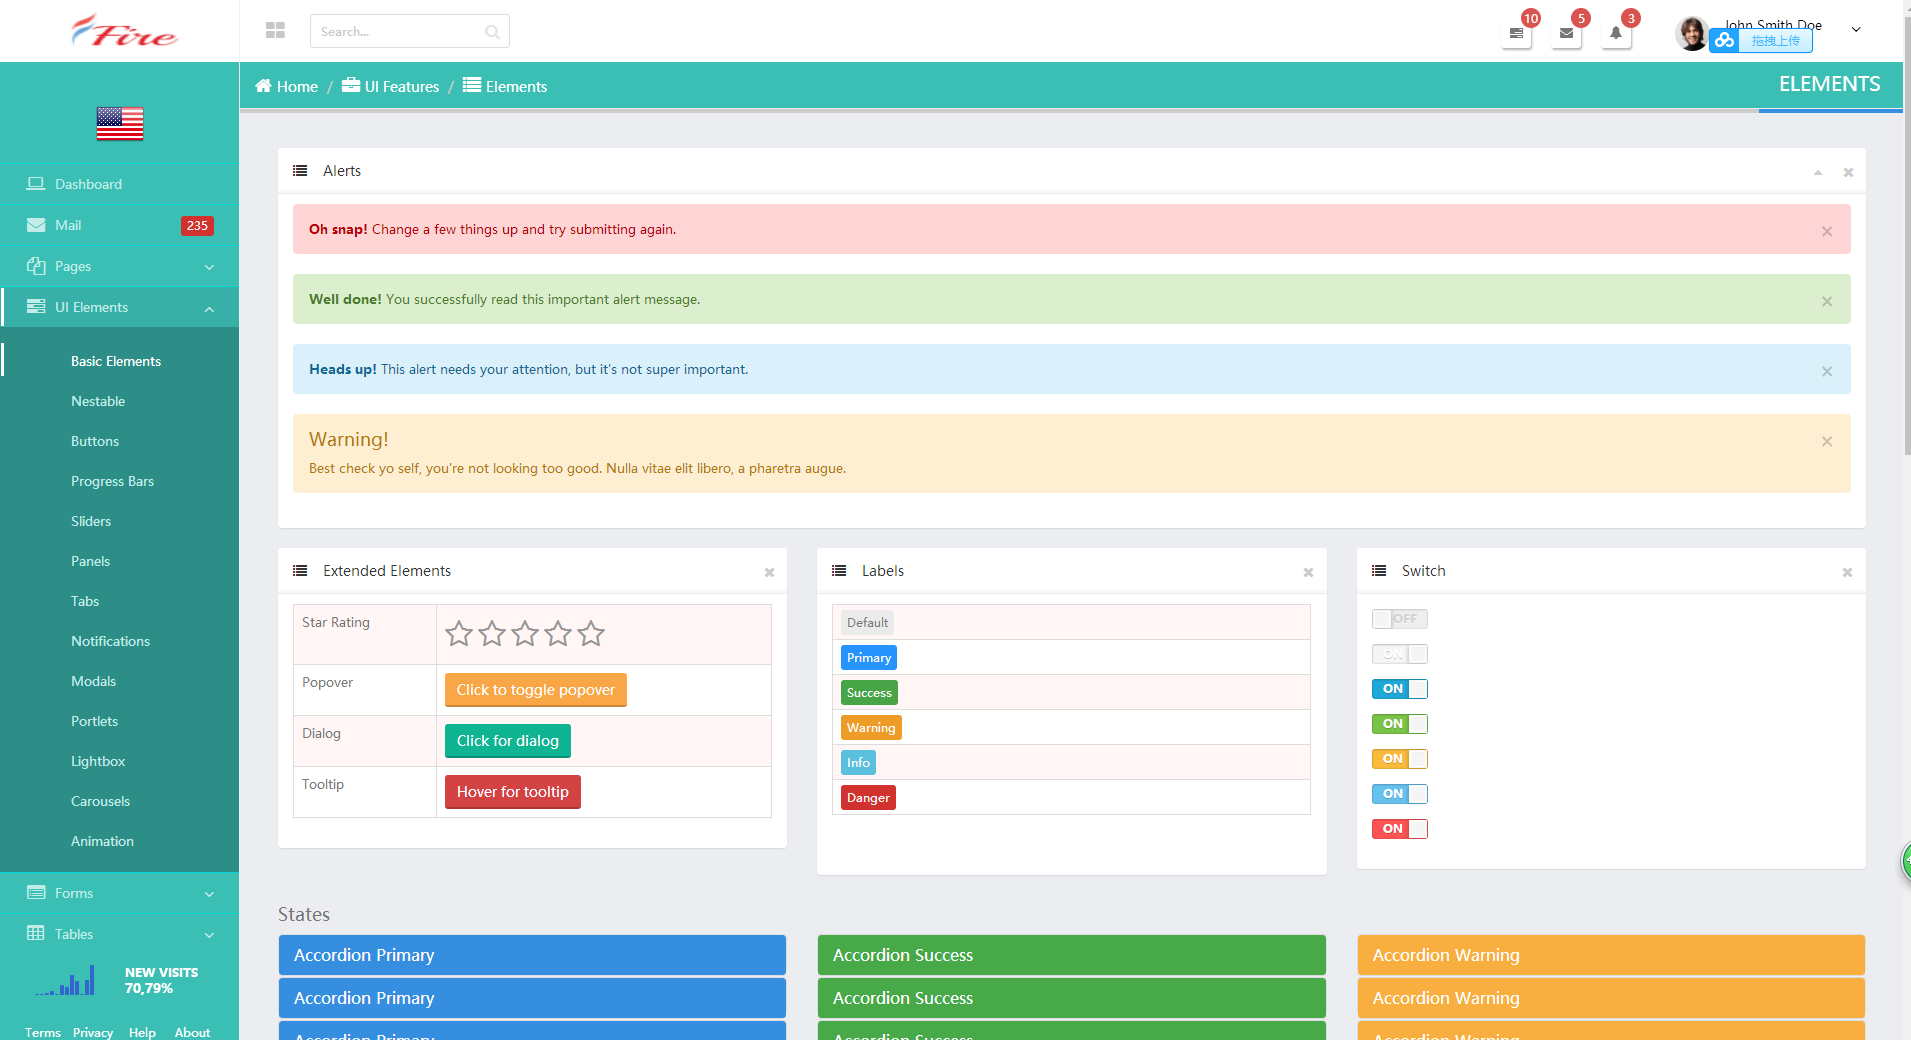Open the user menu chevron

(x=1856, y=30)
